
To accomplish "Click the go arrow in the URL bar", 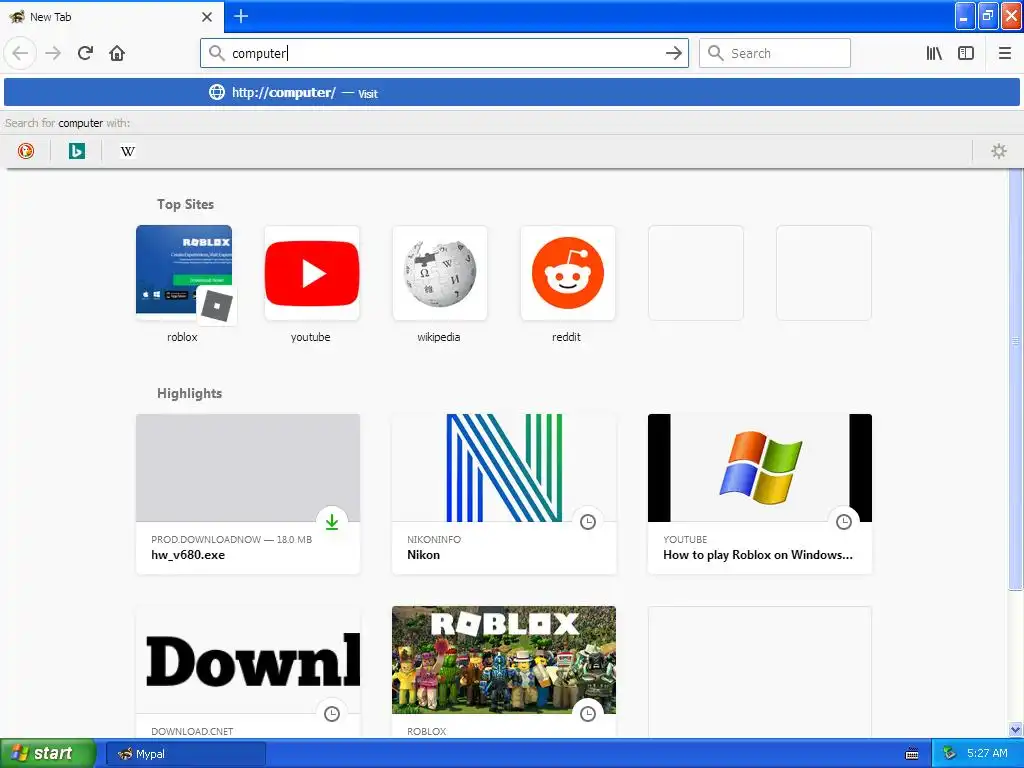I will click(x=673, y=53).
